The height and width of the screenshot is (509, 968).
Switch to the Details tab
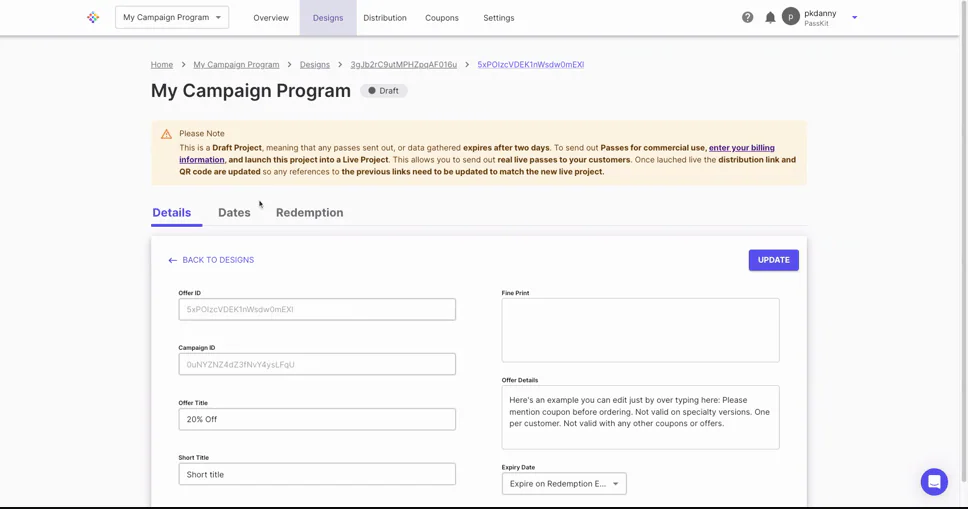click(172, 212)
